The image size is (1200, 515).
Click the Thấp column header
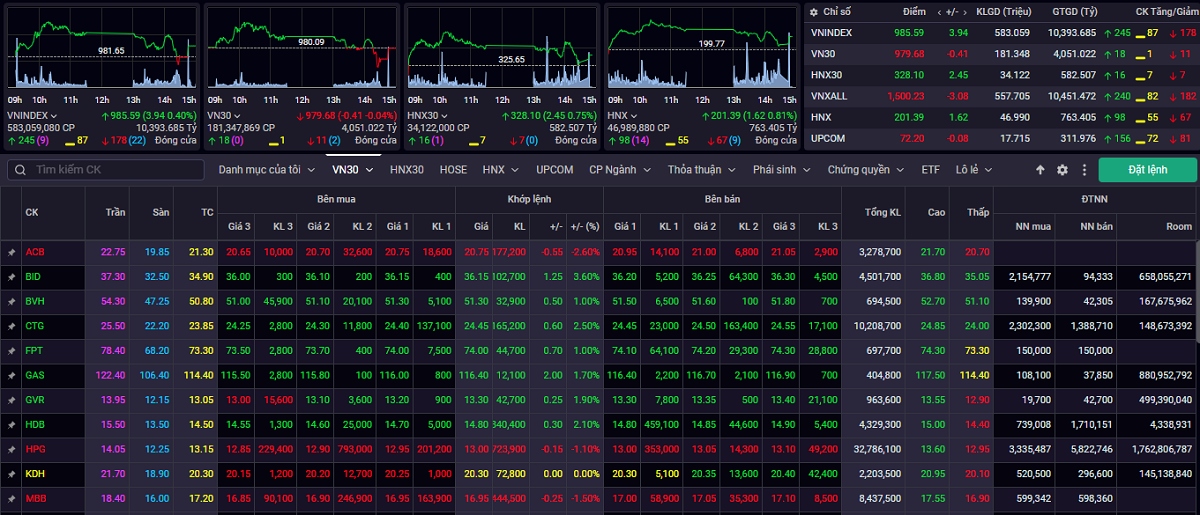(978, 213)
